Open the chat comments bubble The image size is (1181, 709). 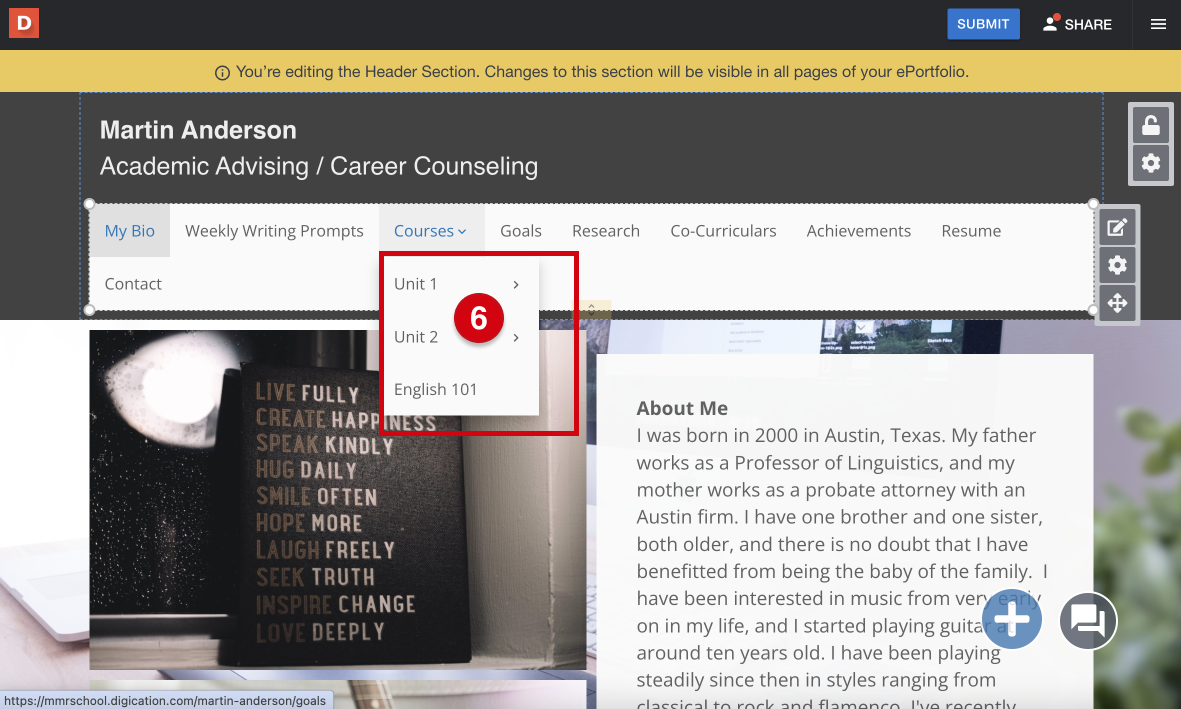click(x=1087, y=620)
